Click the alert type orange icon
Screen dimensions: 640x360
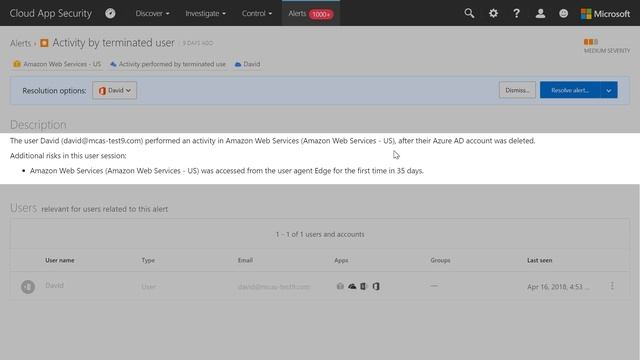[44, 43]
